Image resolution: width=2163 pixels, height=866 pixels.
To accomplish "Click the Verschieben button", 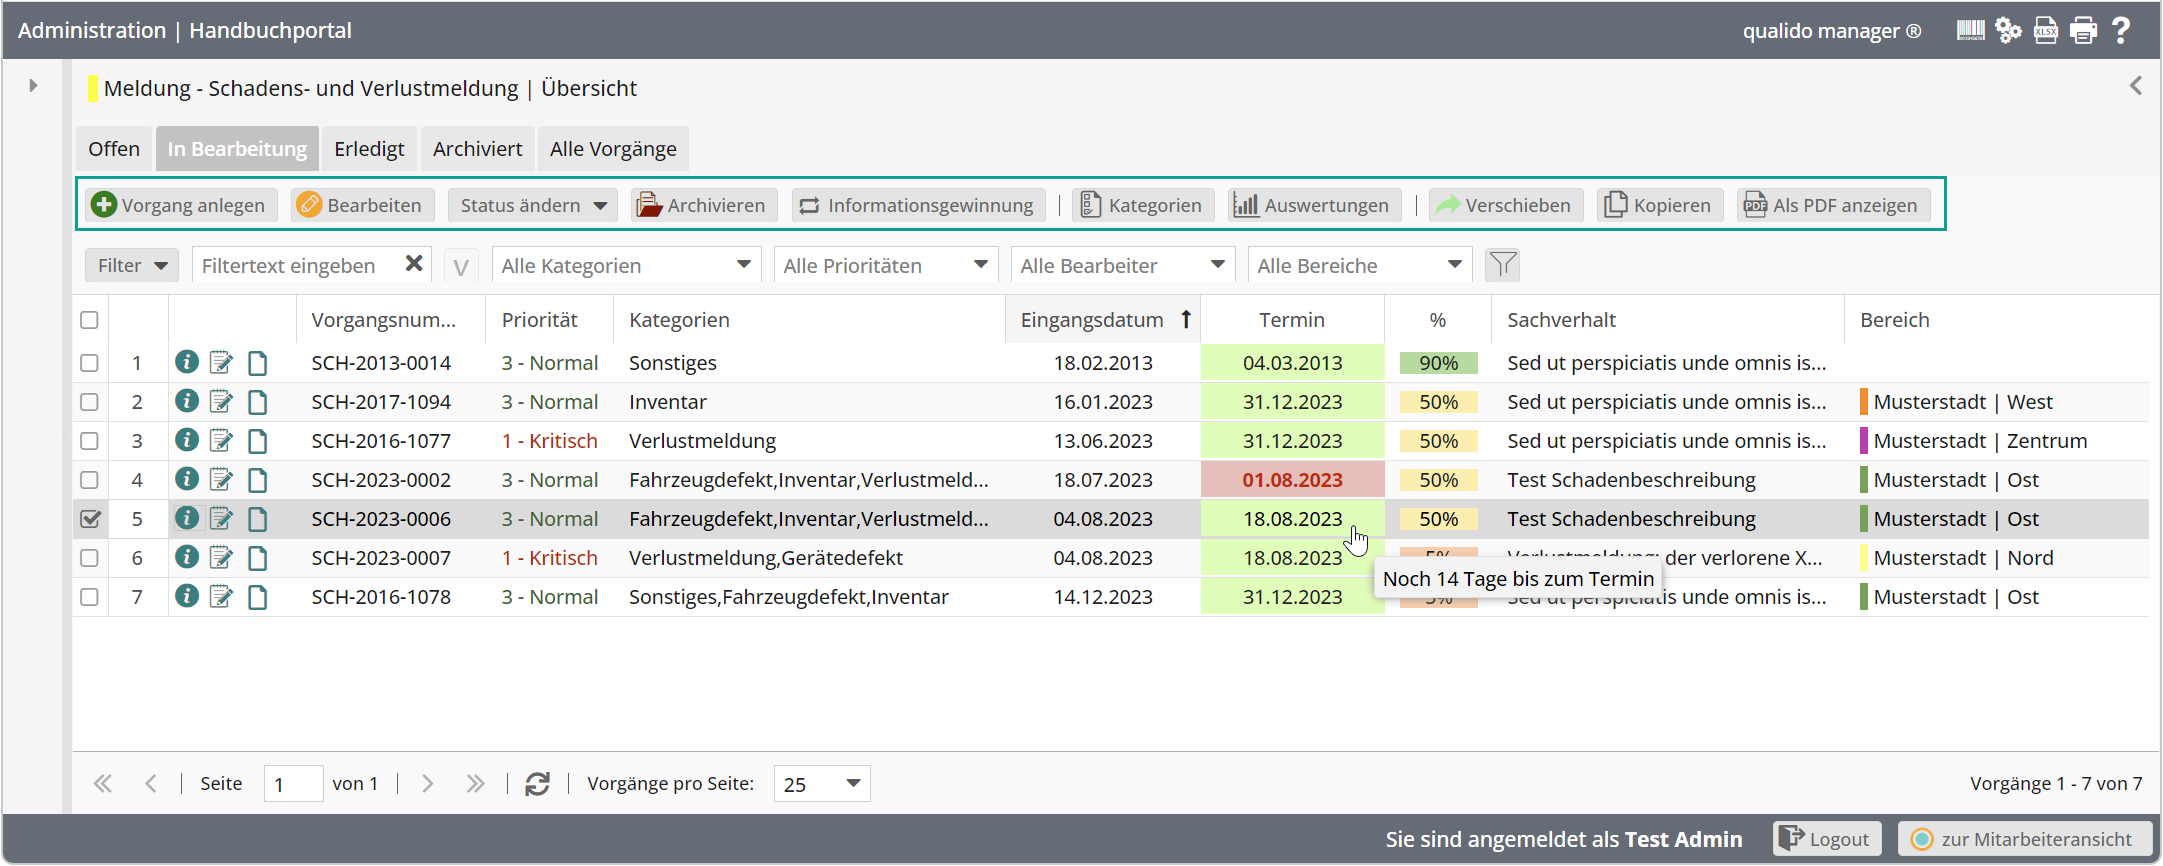I will pos(1506,205).
